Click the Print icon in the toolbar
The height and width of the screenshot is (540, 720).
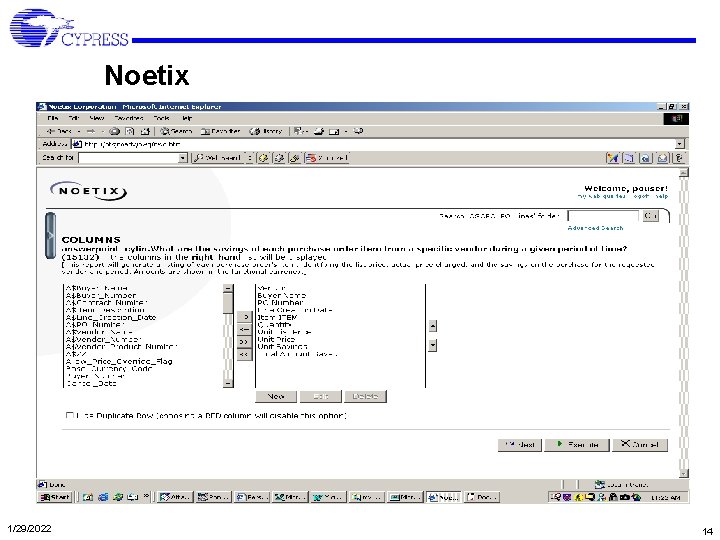coord(319,131)
